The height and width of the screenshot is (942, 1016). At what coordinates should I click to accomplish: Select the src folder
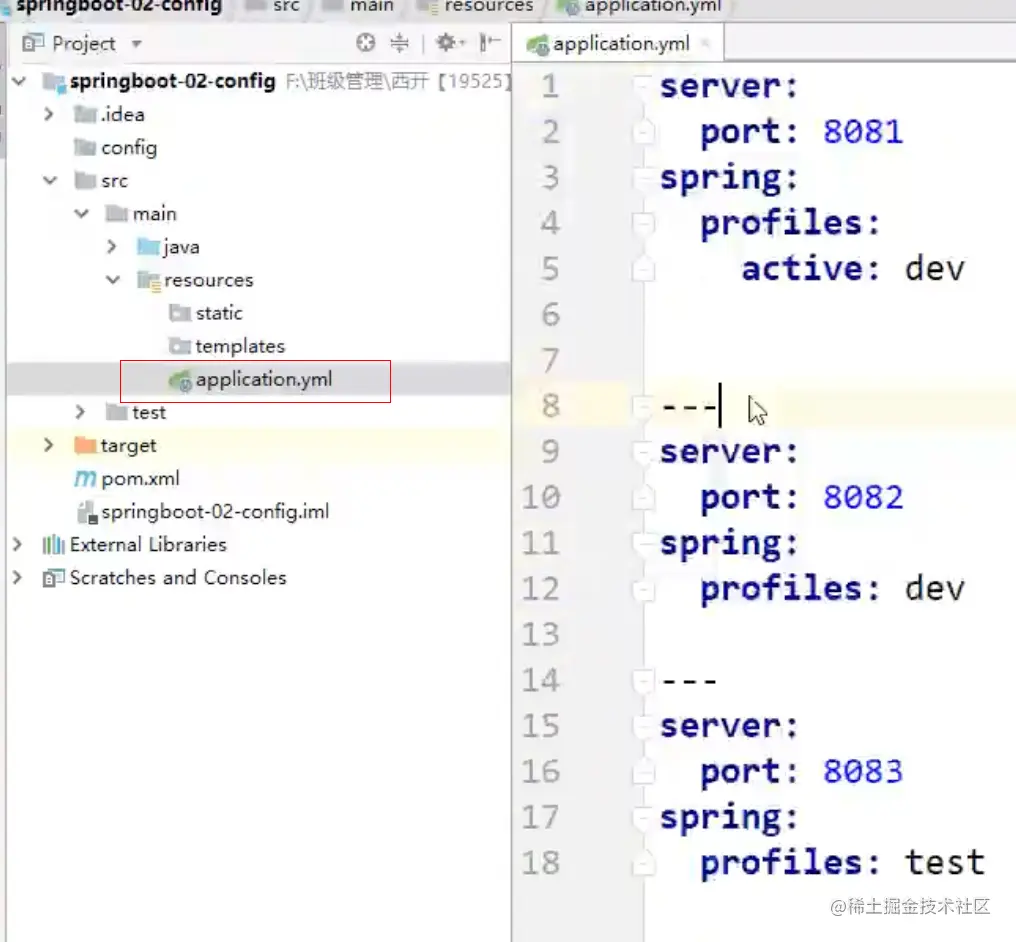[115, 181]
